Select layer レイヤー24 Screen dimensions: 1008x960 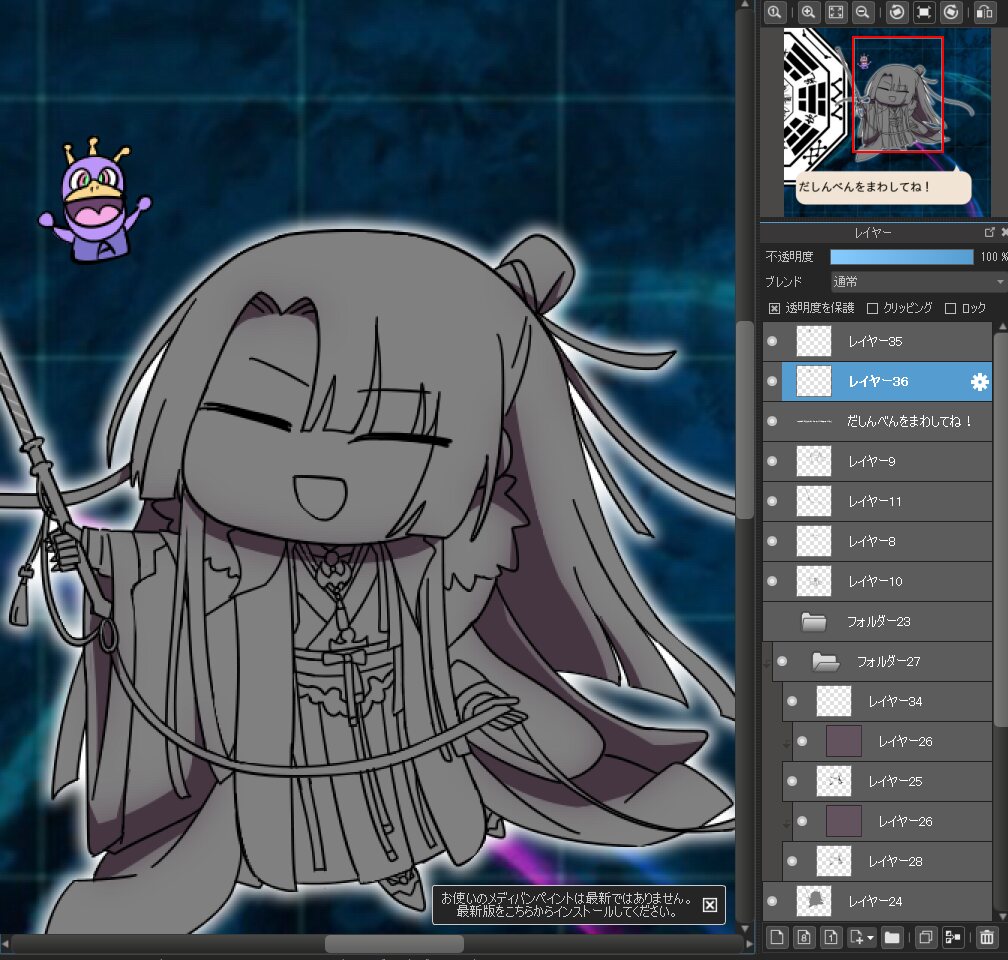tap(878, 901)
